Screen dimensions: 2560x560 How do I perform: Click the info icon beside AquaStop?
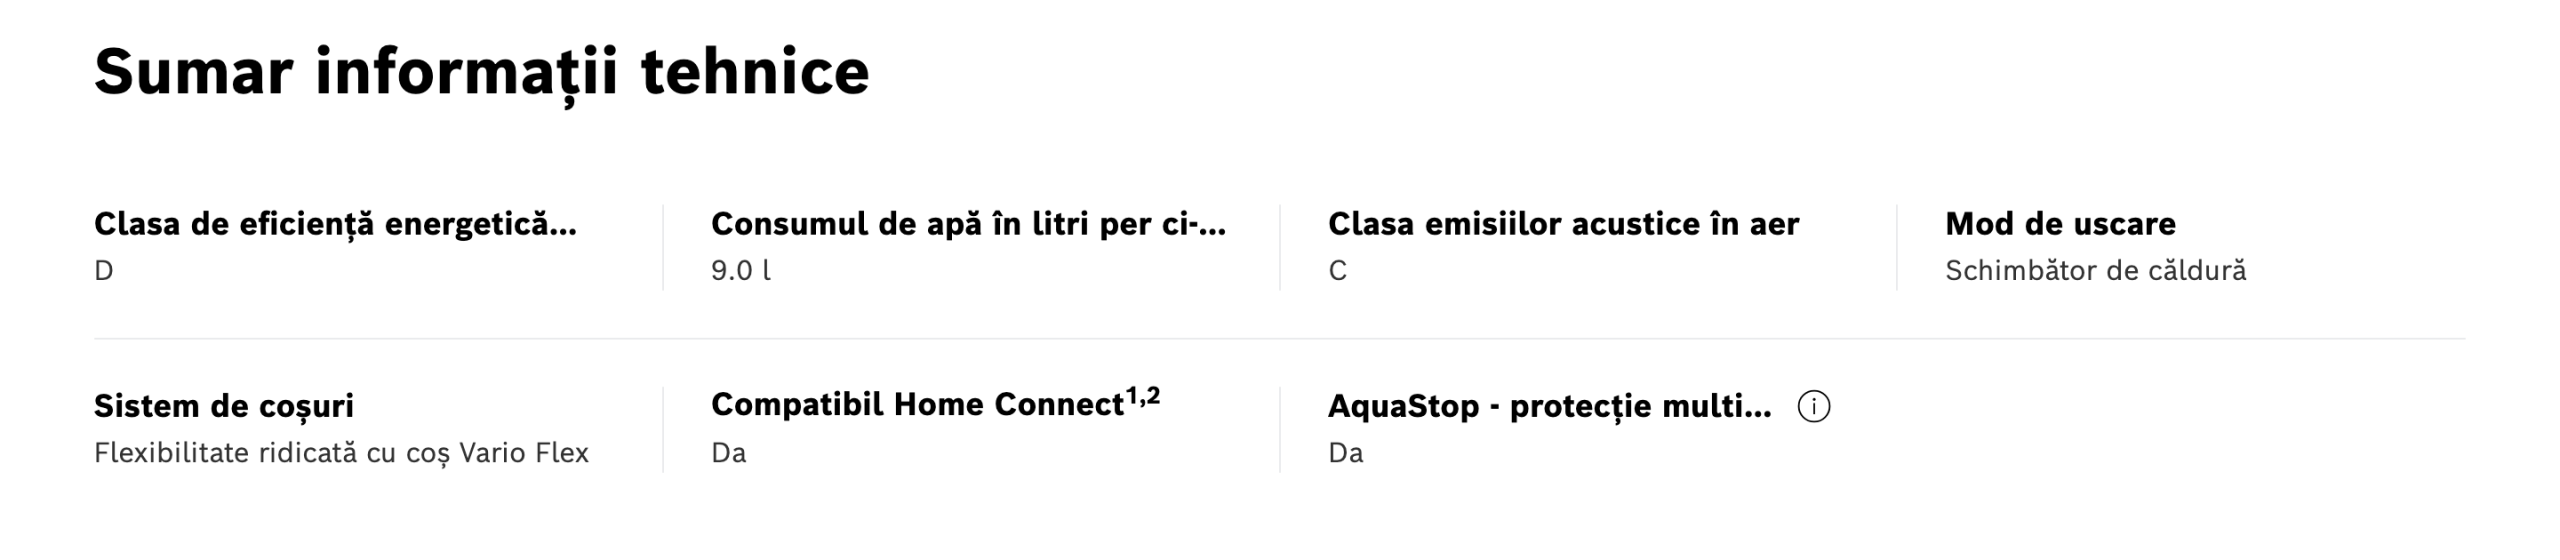[x=1813, y=406]
